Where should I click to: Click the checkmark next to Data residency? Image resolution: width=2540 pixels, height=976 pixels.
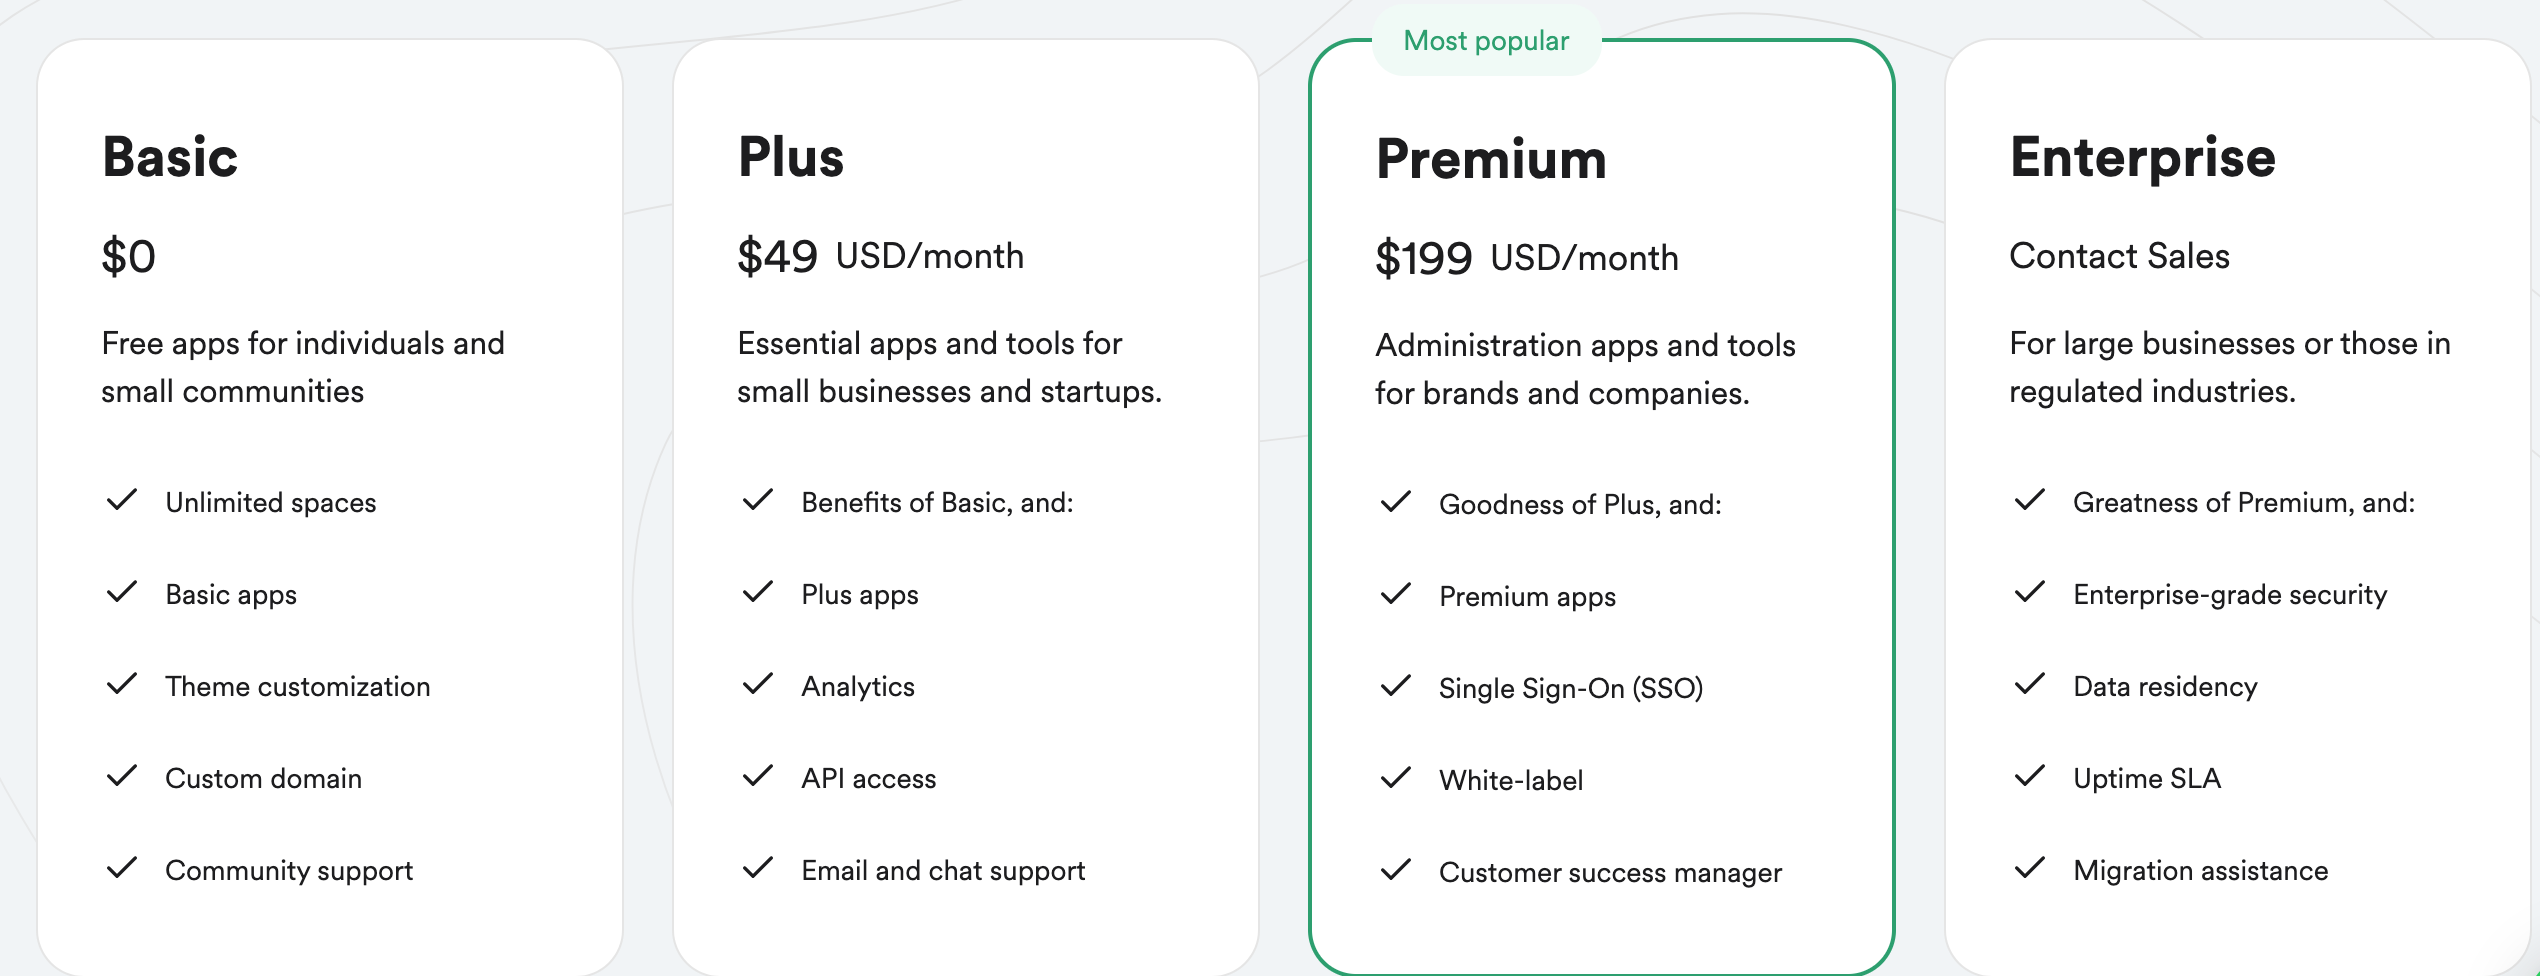pos(2030,684)
